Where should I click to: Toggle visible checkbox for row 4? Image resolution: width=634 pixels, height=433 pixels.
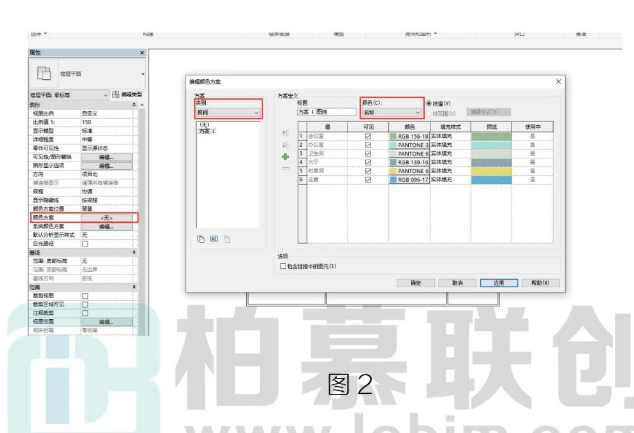(x=368, y=162)
